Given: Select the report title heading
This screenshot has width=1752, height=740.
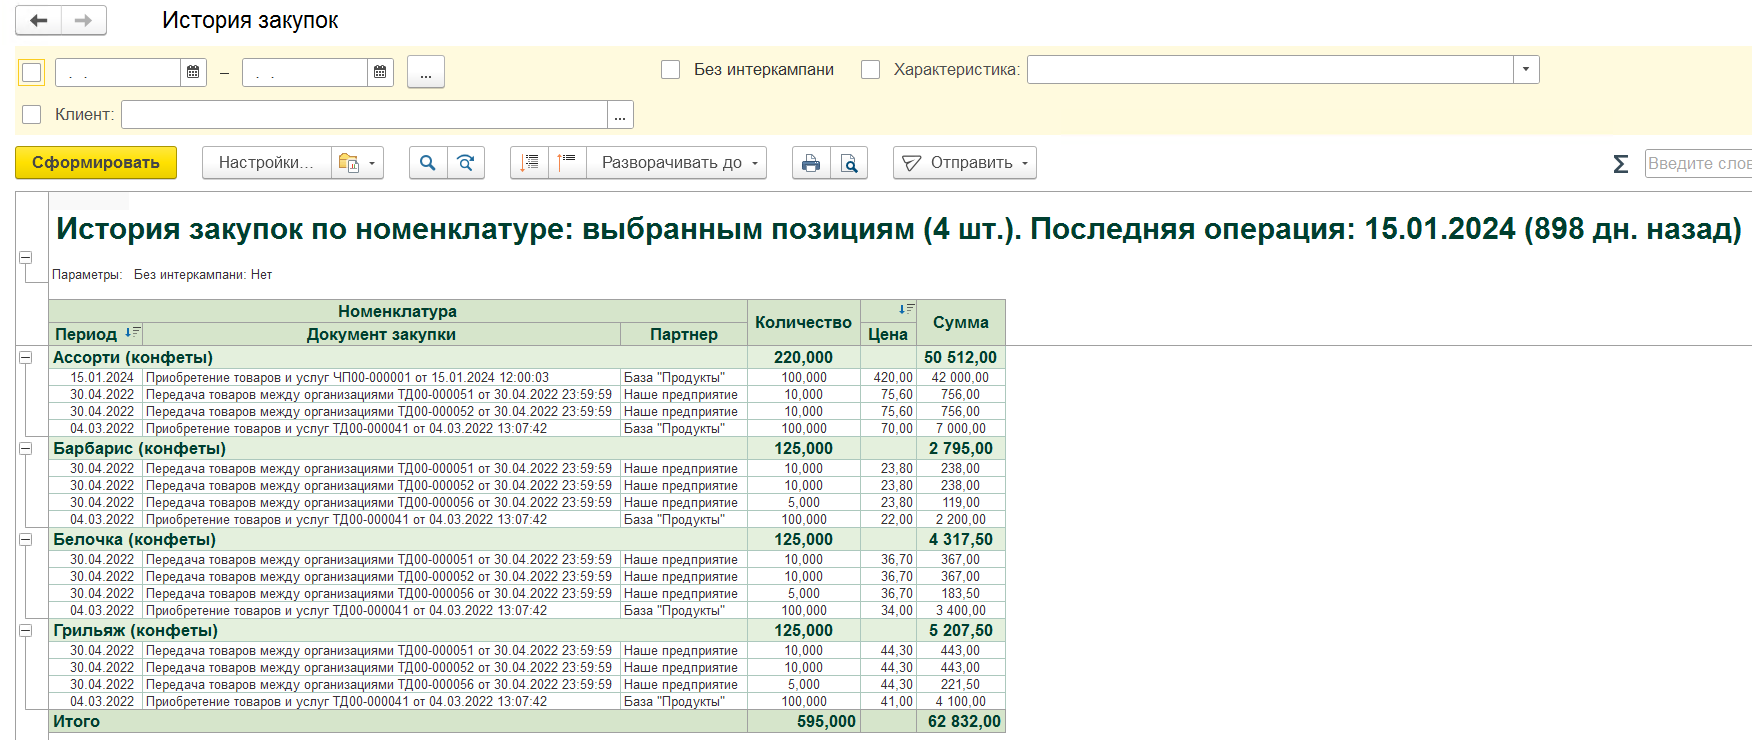Looking at the screenshot, I should (899, 229).
